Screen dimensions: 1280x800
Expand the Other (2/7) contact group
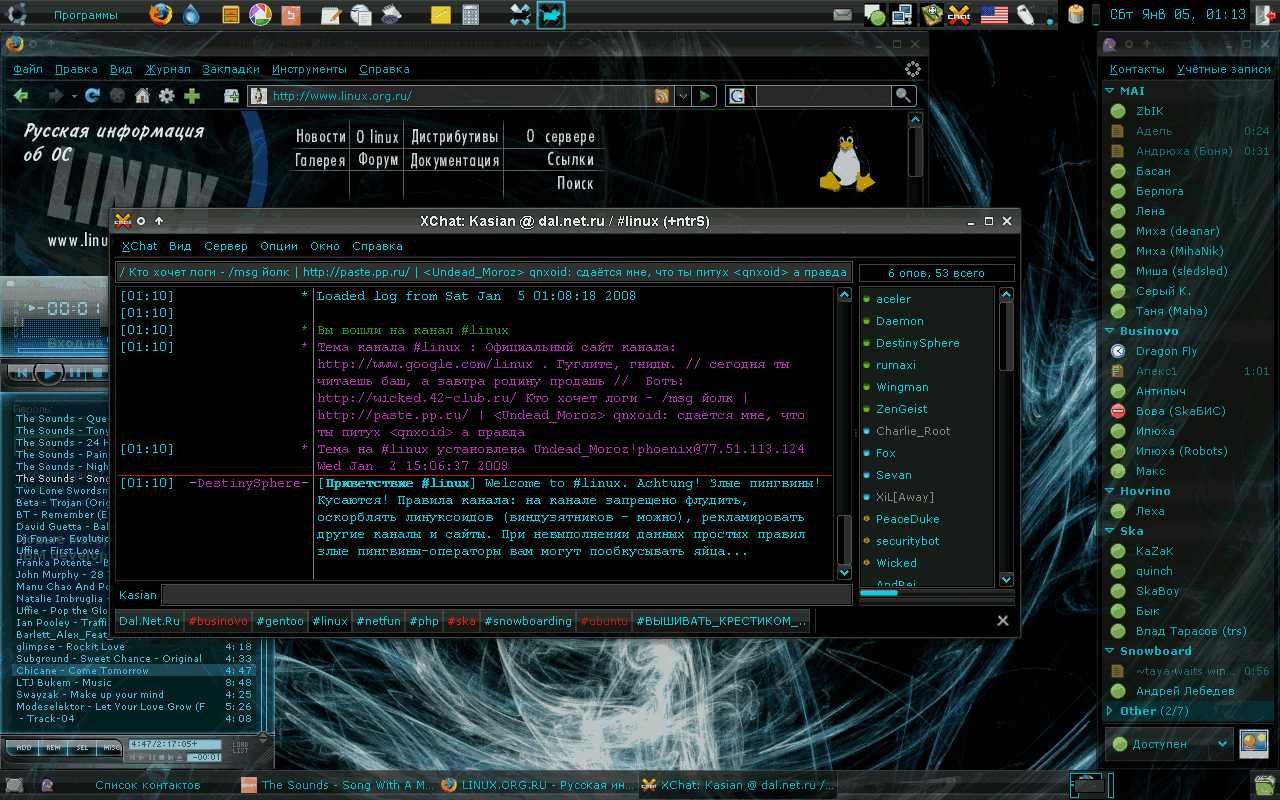pyautogui.click(x=1110, y=711)
